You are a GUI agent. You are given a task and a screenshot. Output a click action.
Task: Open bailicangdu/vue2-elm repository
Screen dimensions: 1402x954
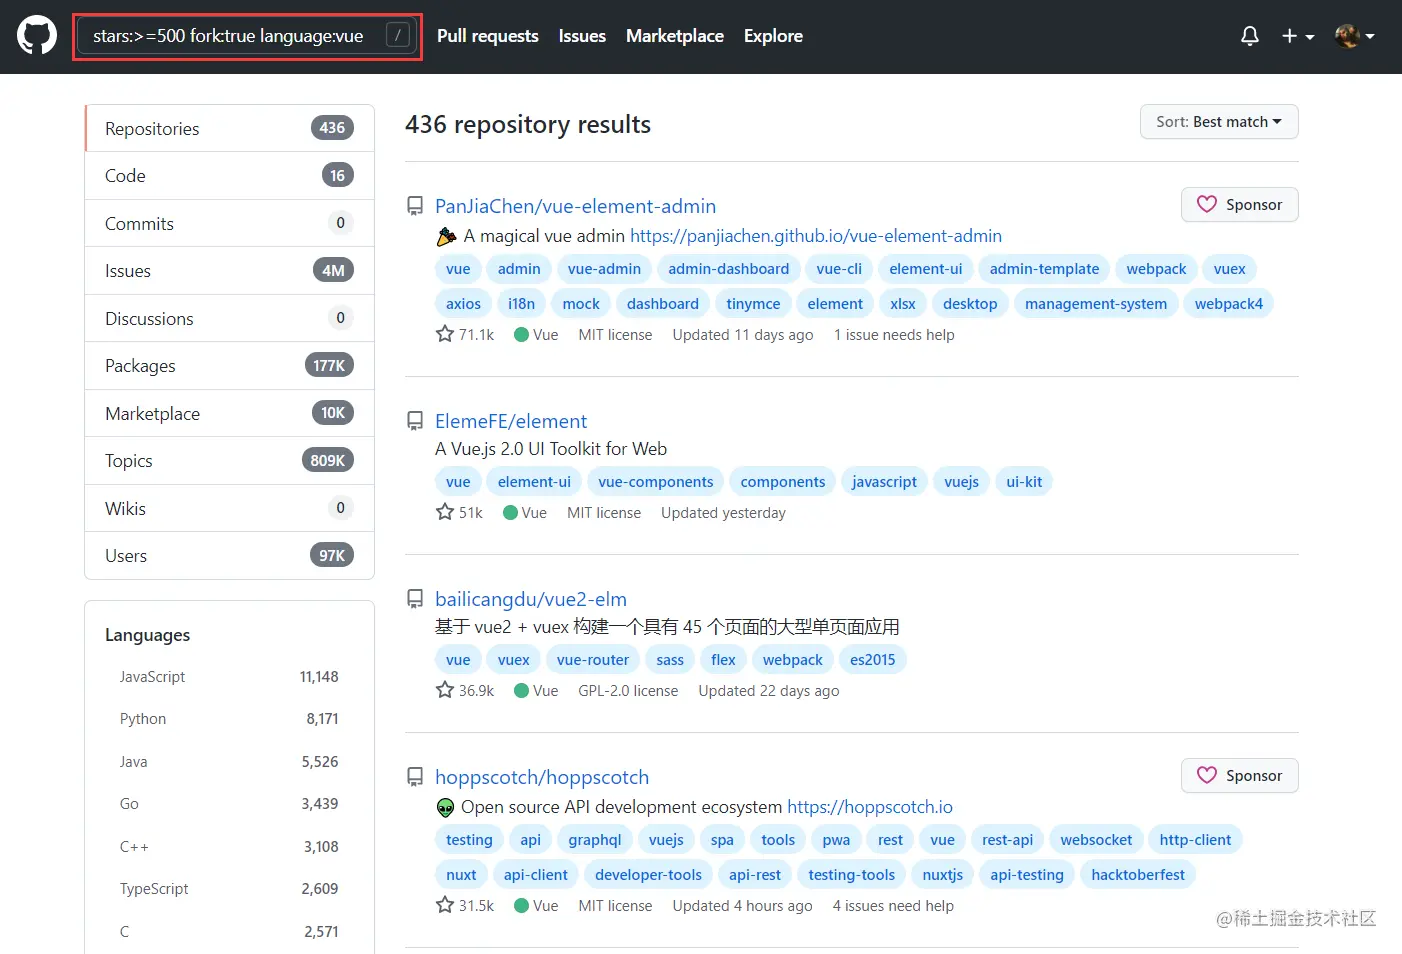pyautogui.click(x=531, y=599)
